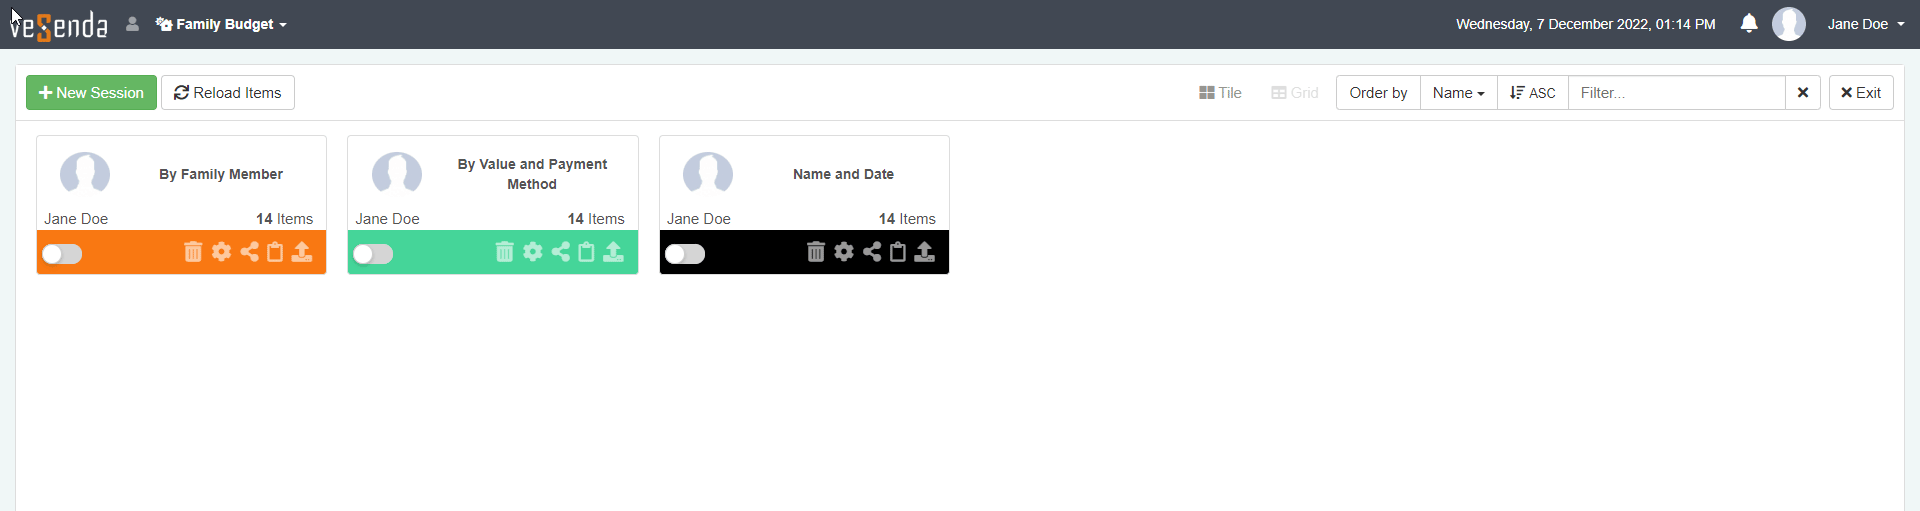Delete the By Family Member session
The image size is (1920, 511).
pyautogui.click(x=193, y=252)
